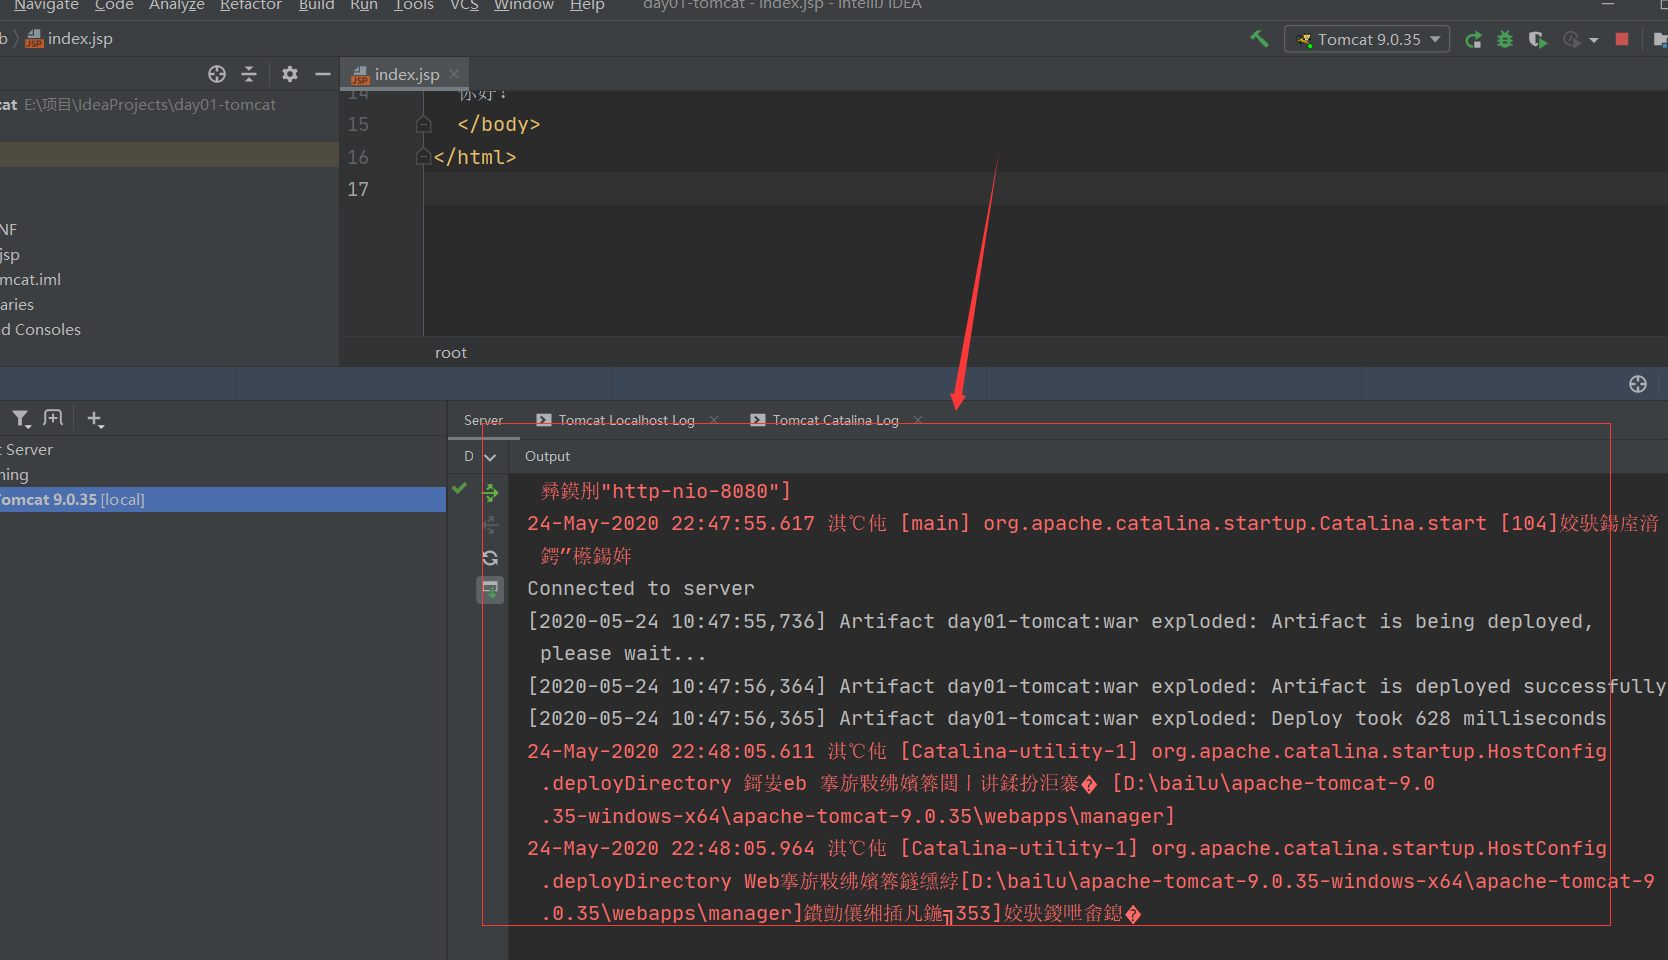The image size is (1668, 960).
Task: Select Tomcat 9.0.35 [local] in Services tree
Action: [x=222, y=500]
